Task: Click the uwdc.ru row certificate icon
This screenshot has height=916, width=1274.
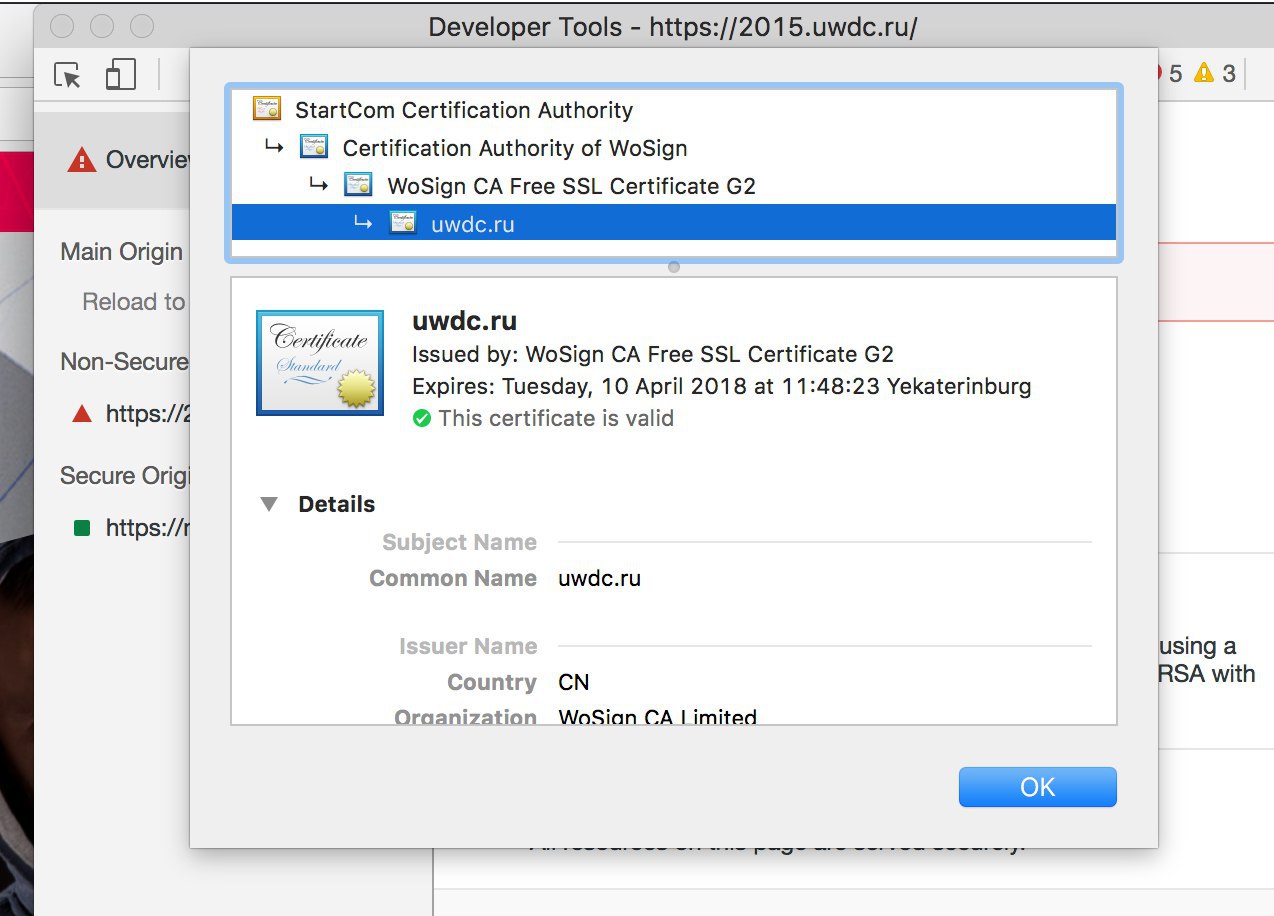Action: pyautogui.click(x=403, y=223)
